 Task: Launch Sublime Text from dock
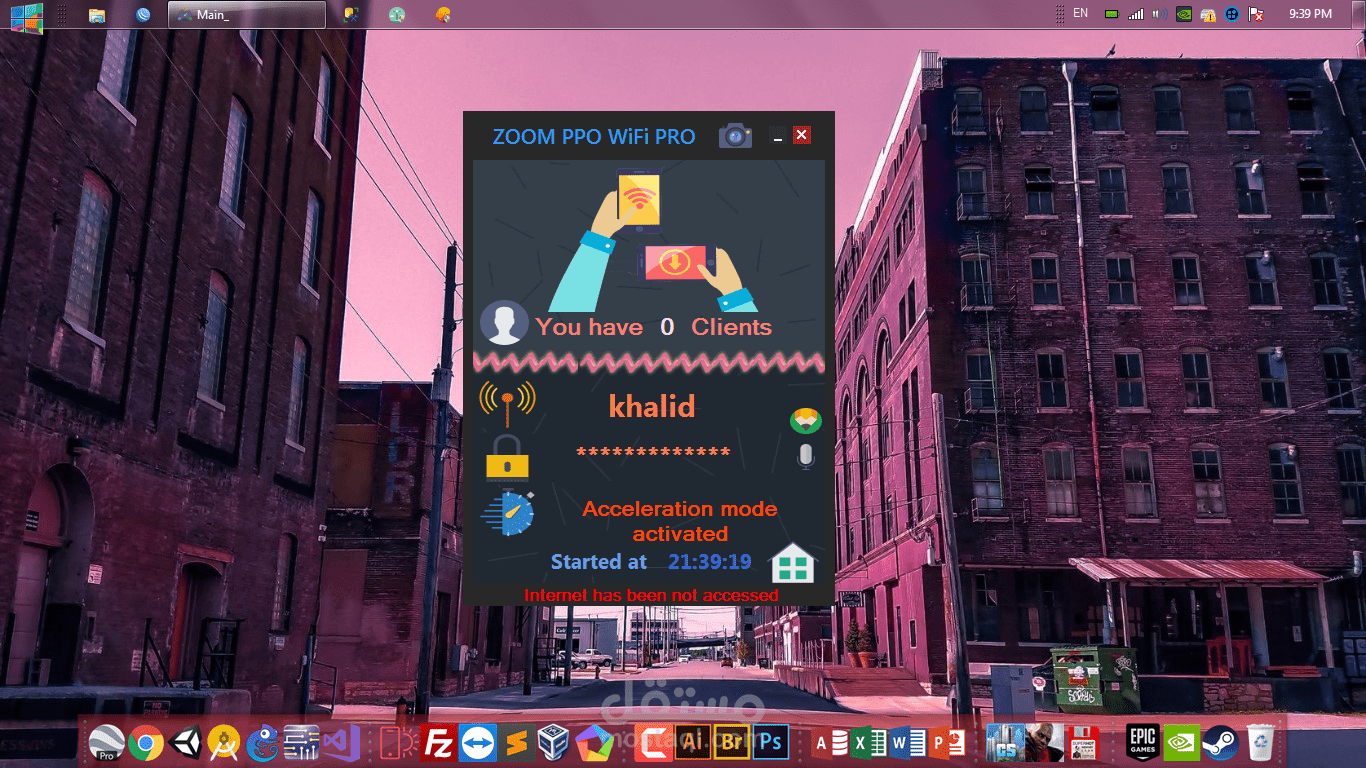coord(517,743)
